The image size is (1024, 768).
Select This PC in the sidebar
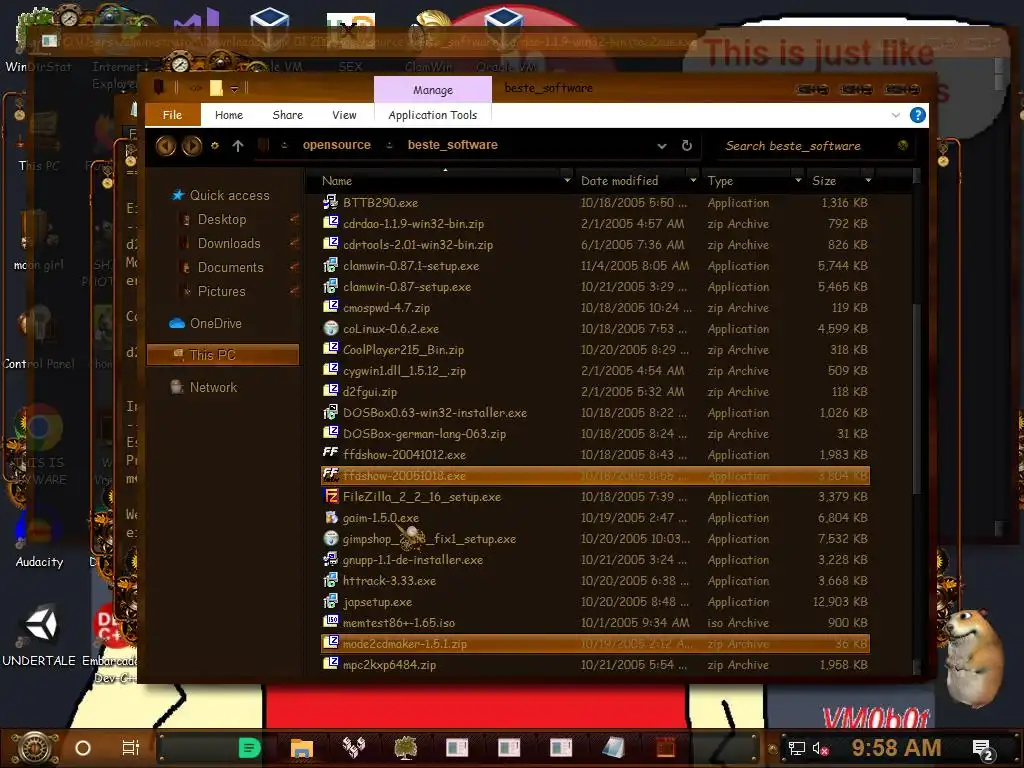[223, 355]
